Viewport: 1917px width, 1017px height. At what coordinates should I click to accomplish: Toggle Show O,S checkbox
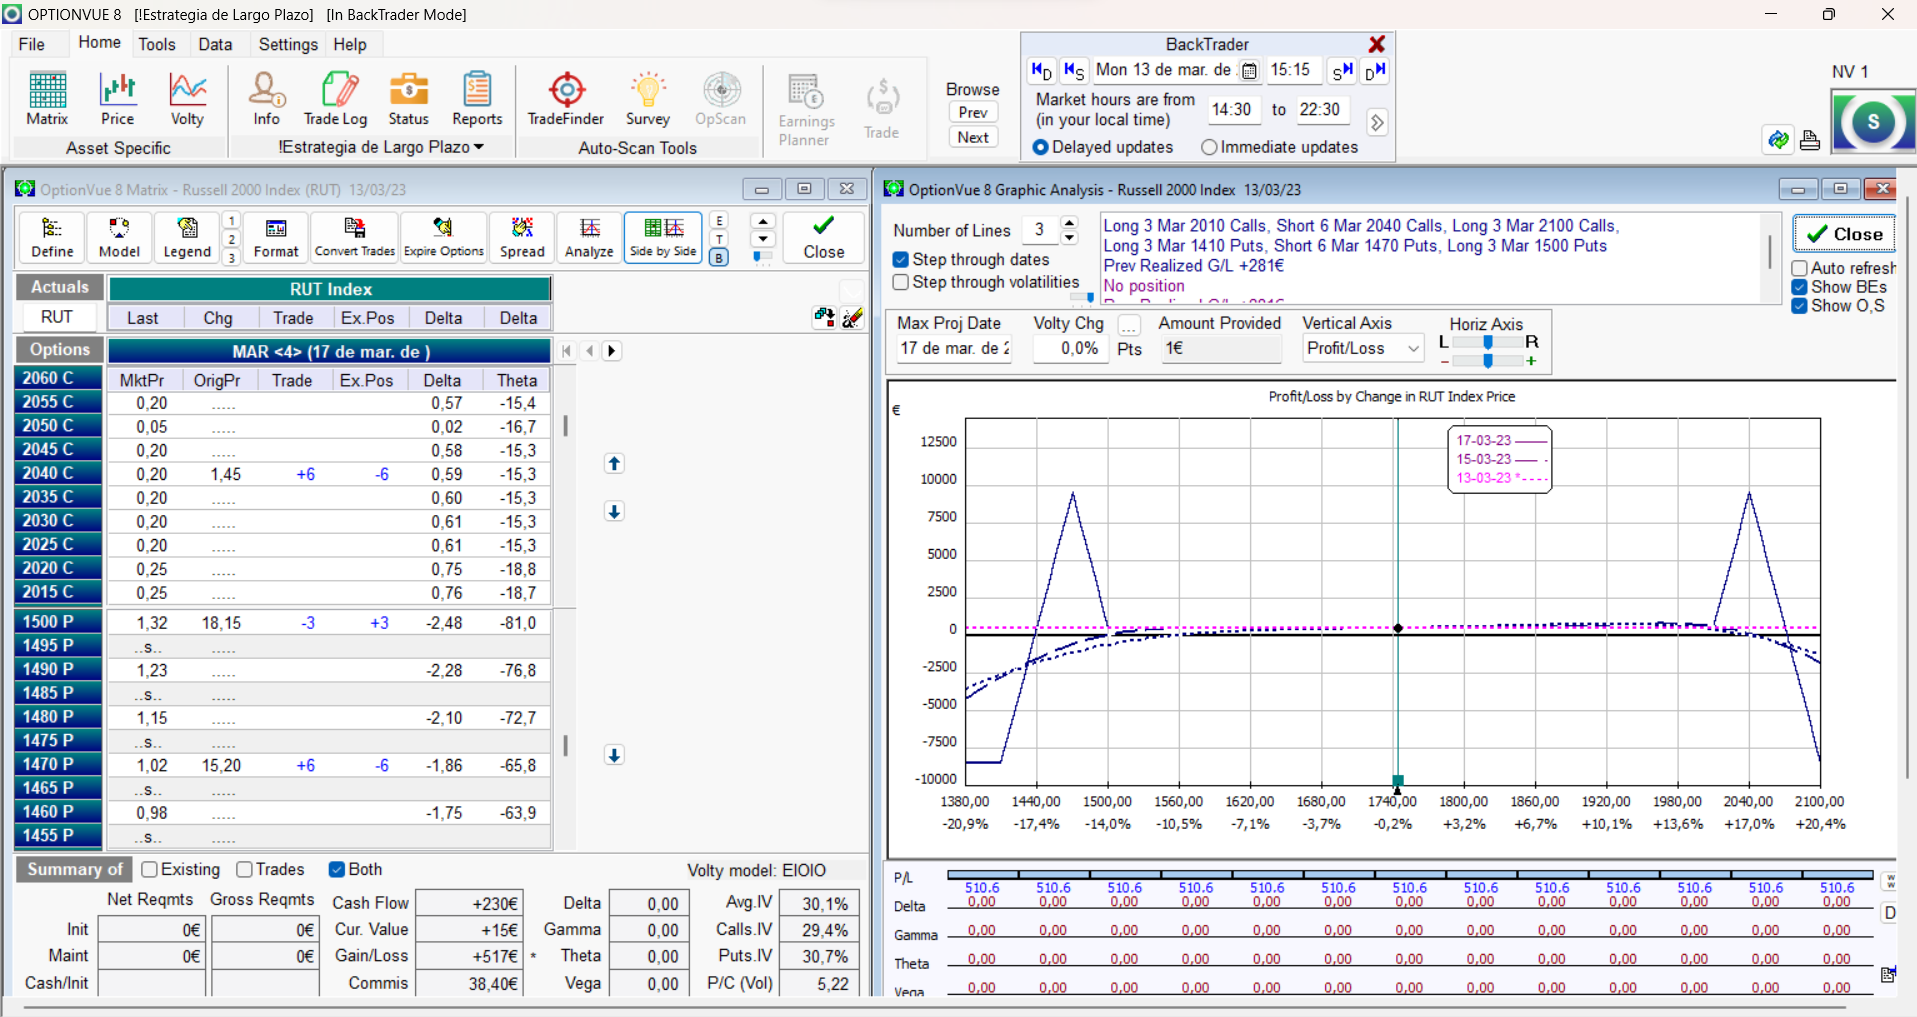1799,306
